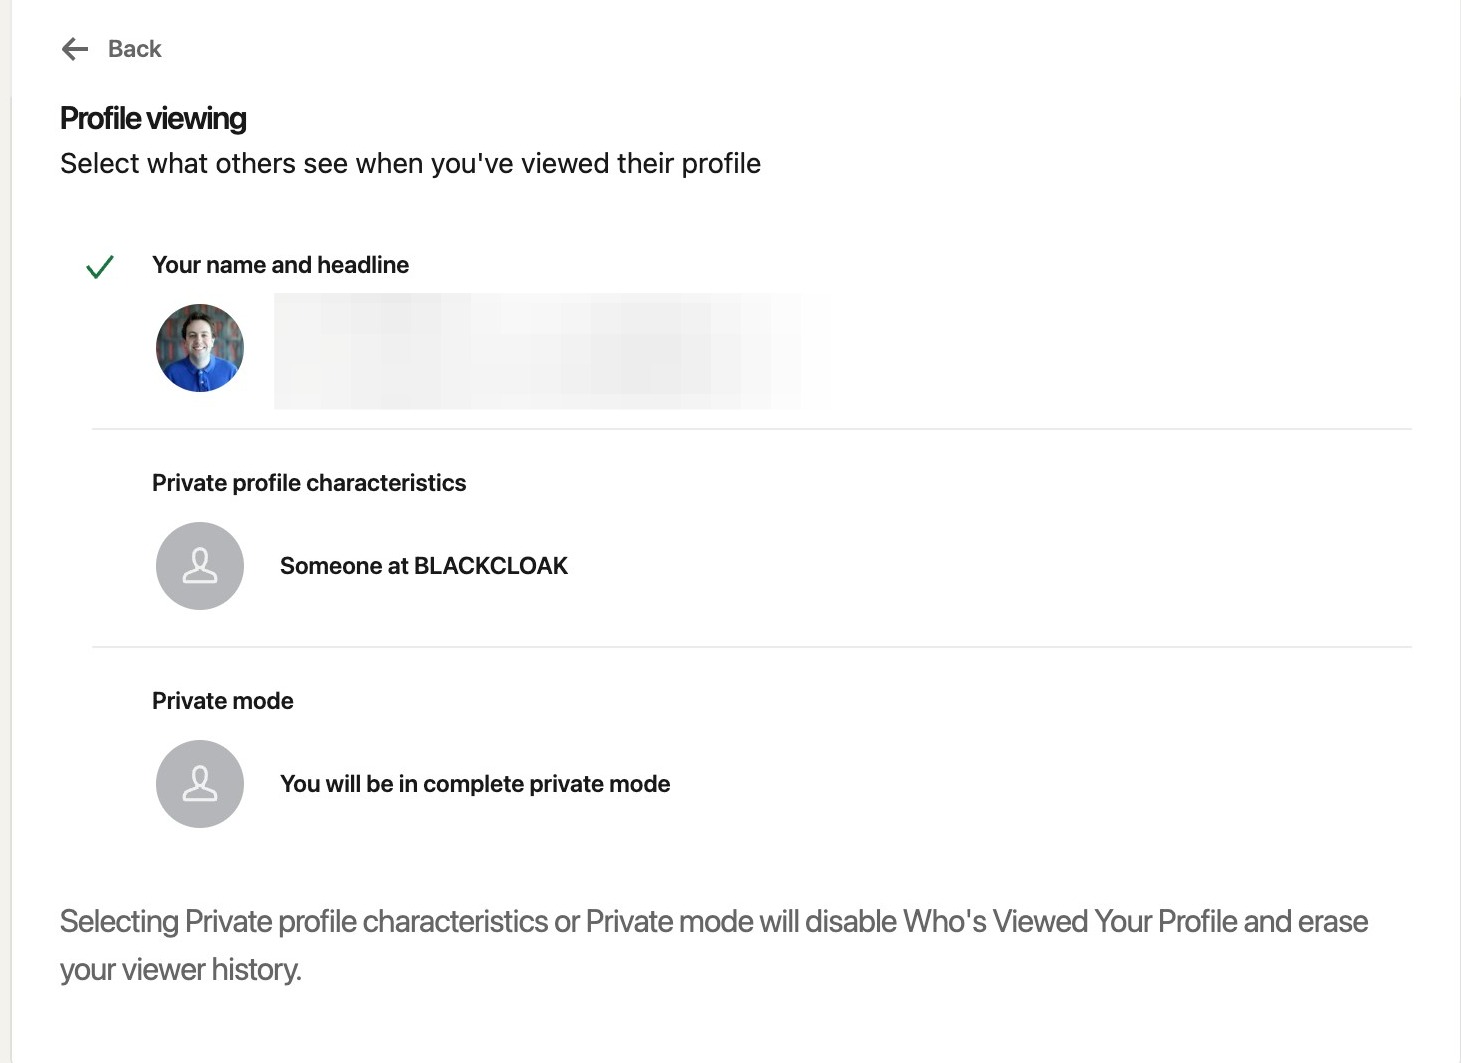This screenshot has height=1063, width=1461.
Task: Select the 'Your name and headline' option label
Action: [280, 265]
